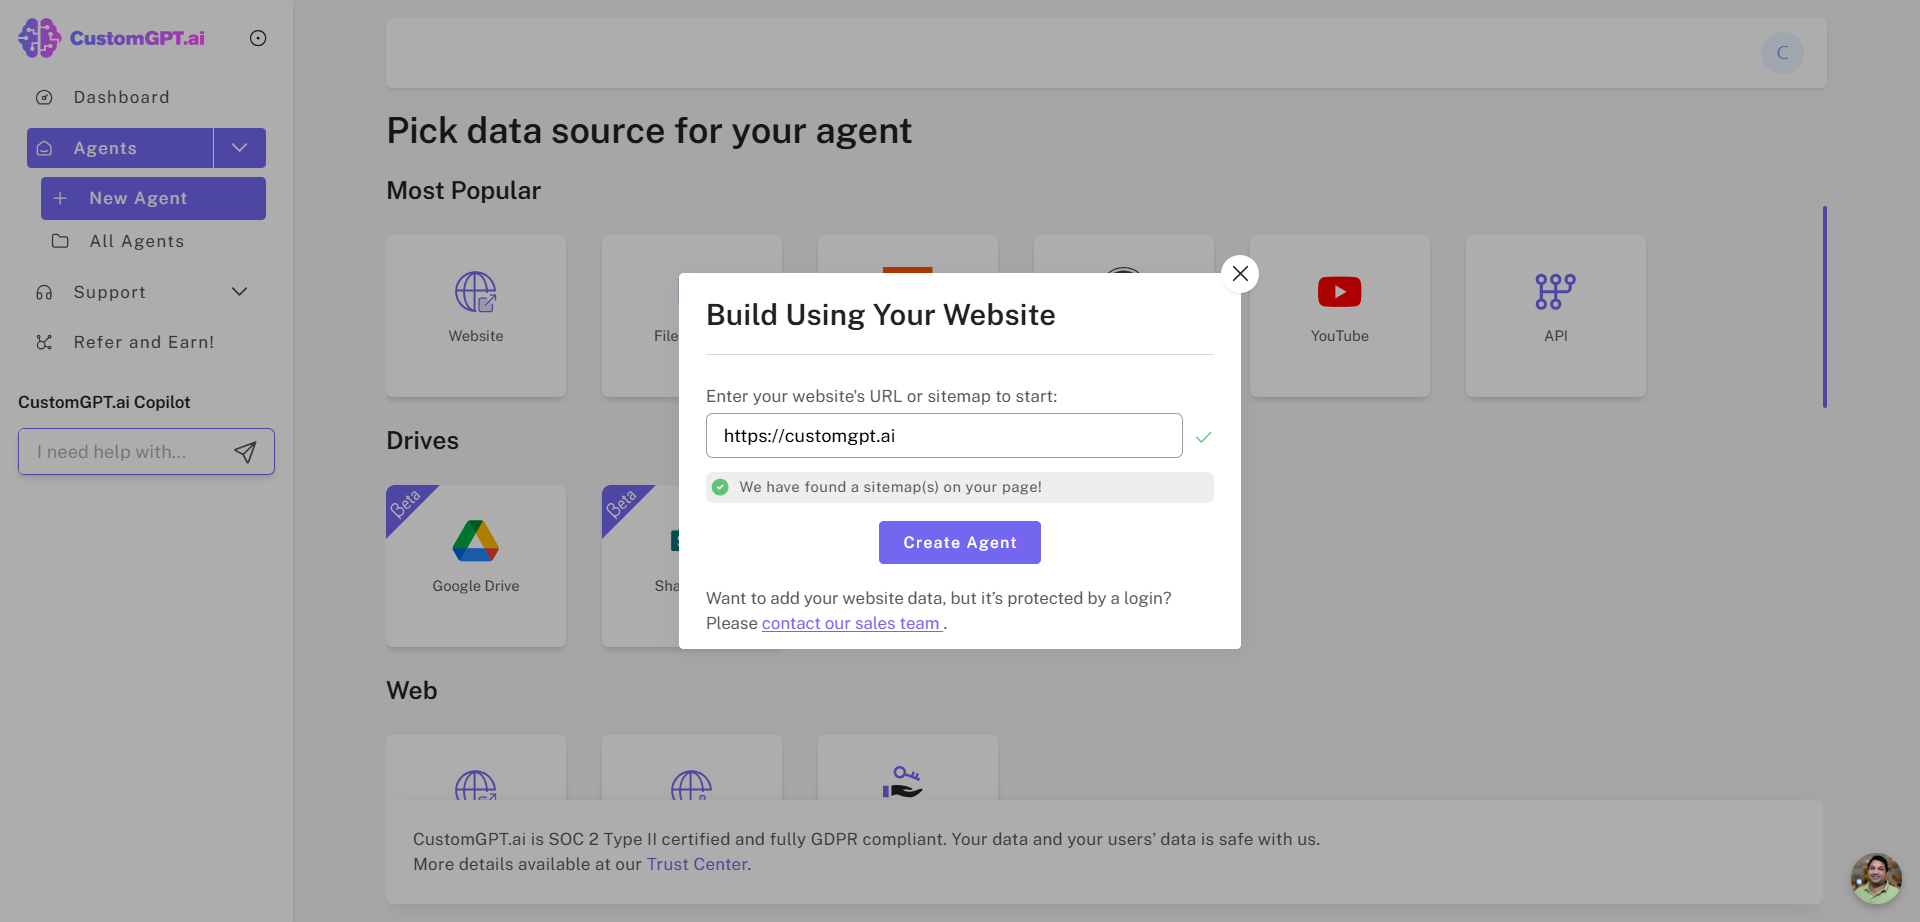Expand the Support section chevron
The width and height of the screenshot is (1920, 922).
[240, 292]
